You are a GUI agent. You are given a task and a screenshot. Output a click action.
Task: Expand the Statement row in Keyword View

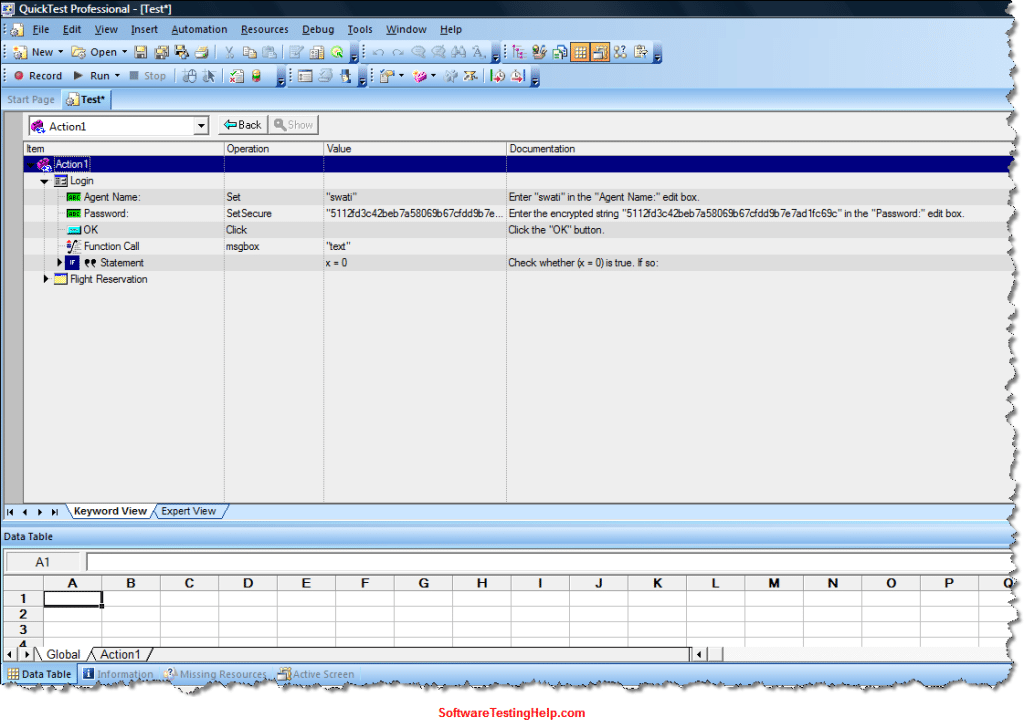click(59, 263)
